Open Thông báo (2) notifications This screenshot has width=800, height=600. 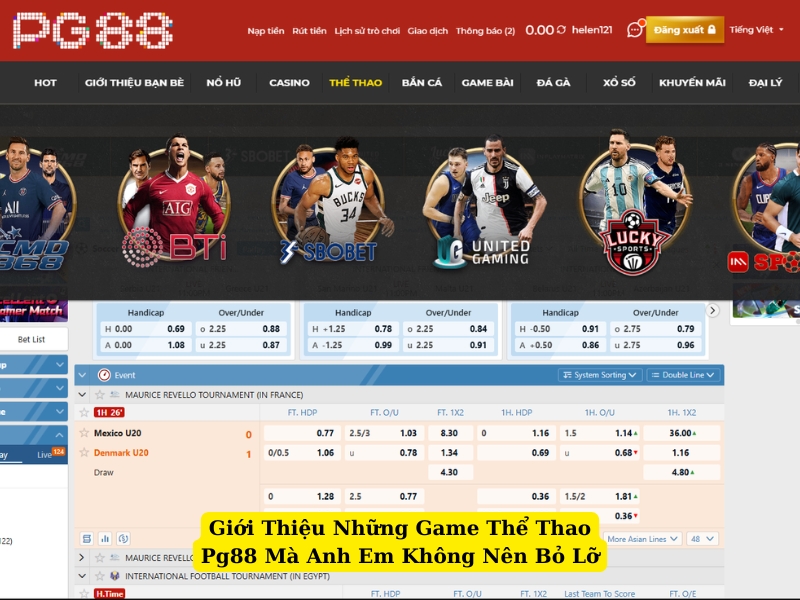(485, 31)
